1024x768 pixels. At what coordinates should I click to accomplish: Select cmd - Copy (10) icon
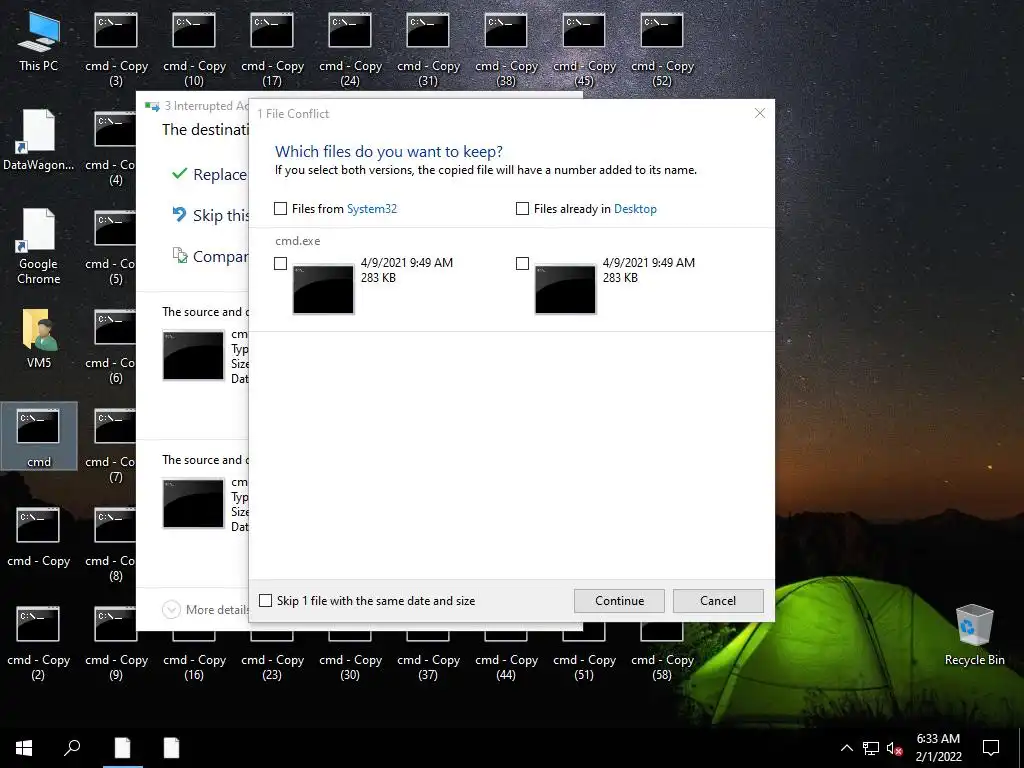194,50
